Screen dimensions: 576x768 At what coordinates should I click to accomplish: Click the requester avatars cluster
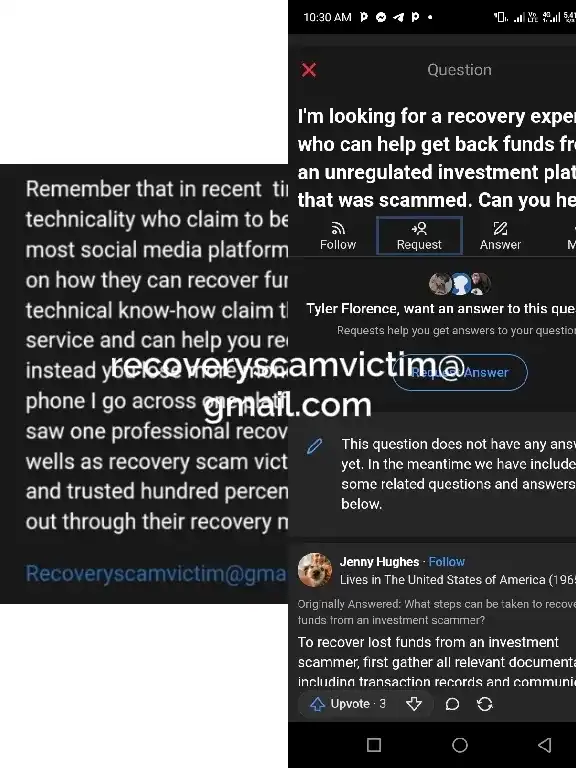click(459, 284)
